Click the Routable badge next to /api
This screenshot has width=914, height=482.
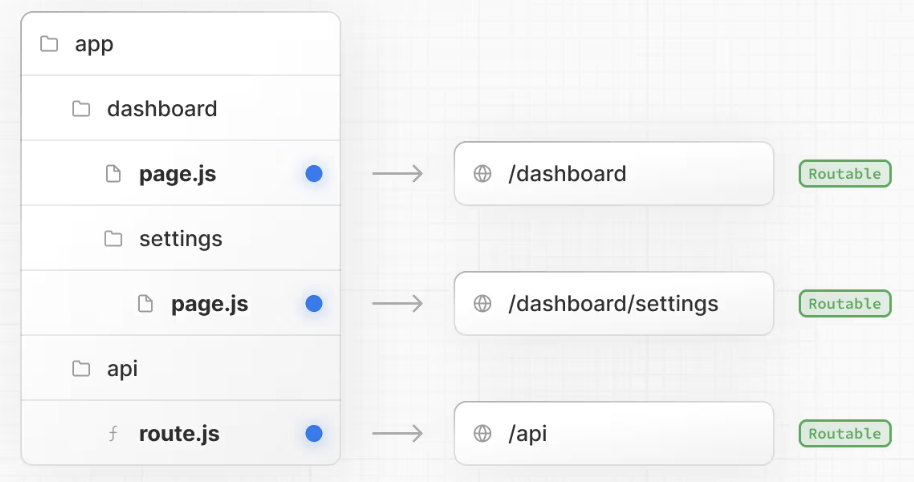pos(844,434)
